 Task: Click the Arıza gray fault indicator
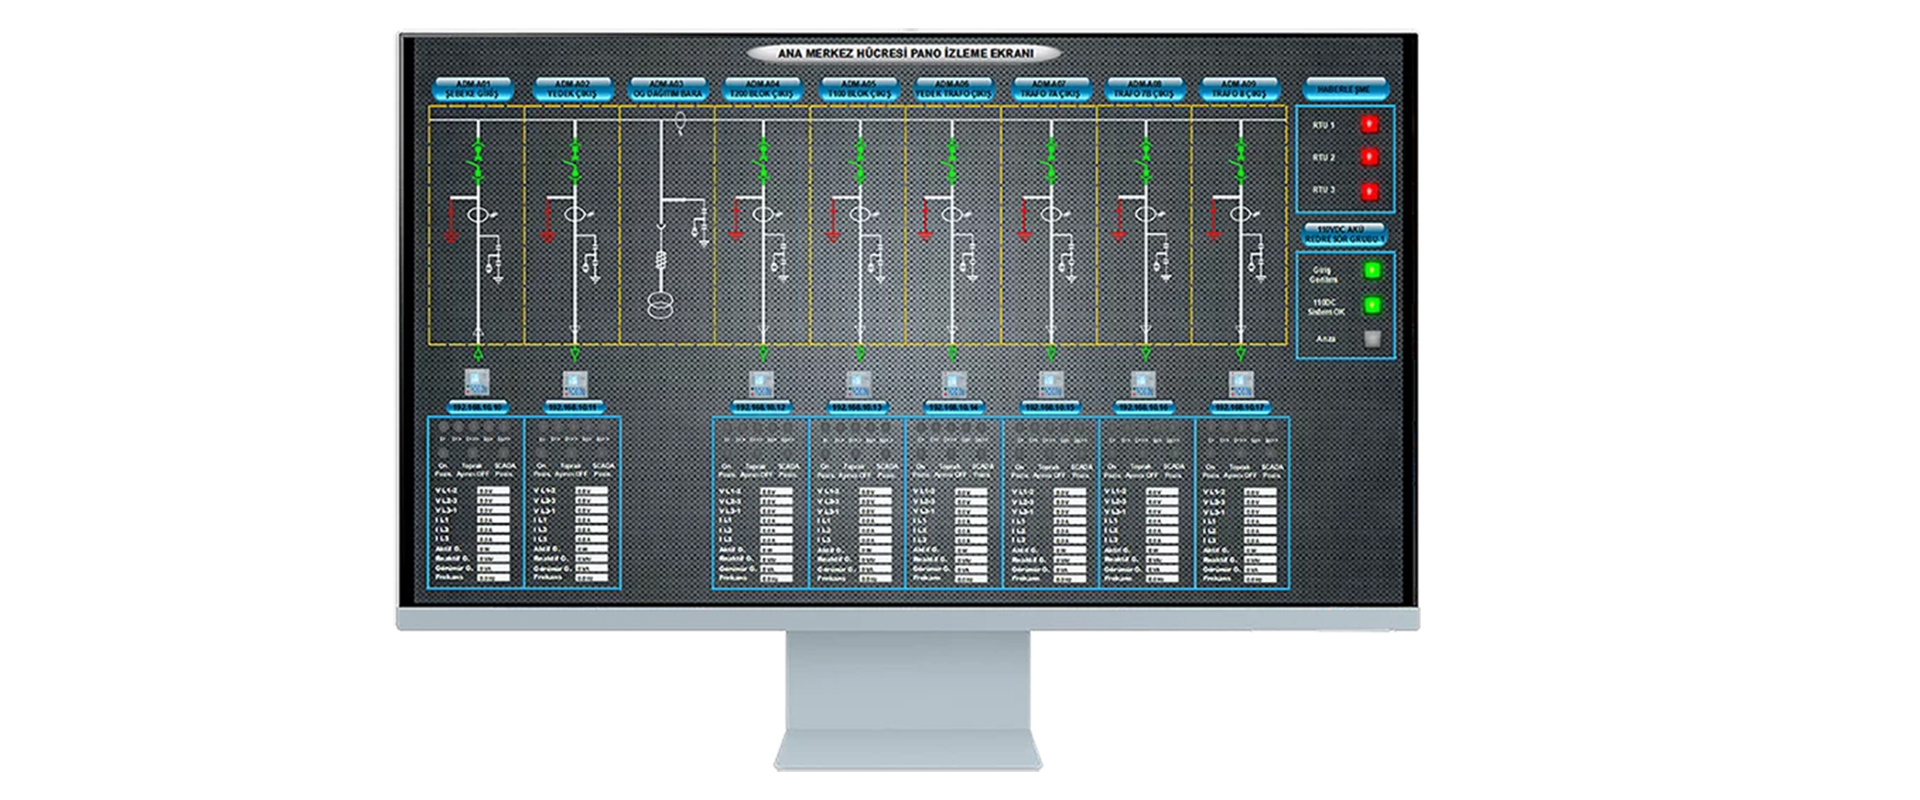click(x=1373, y=339)
